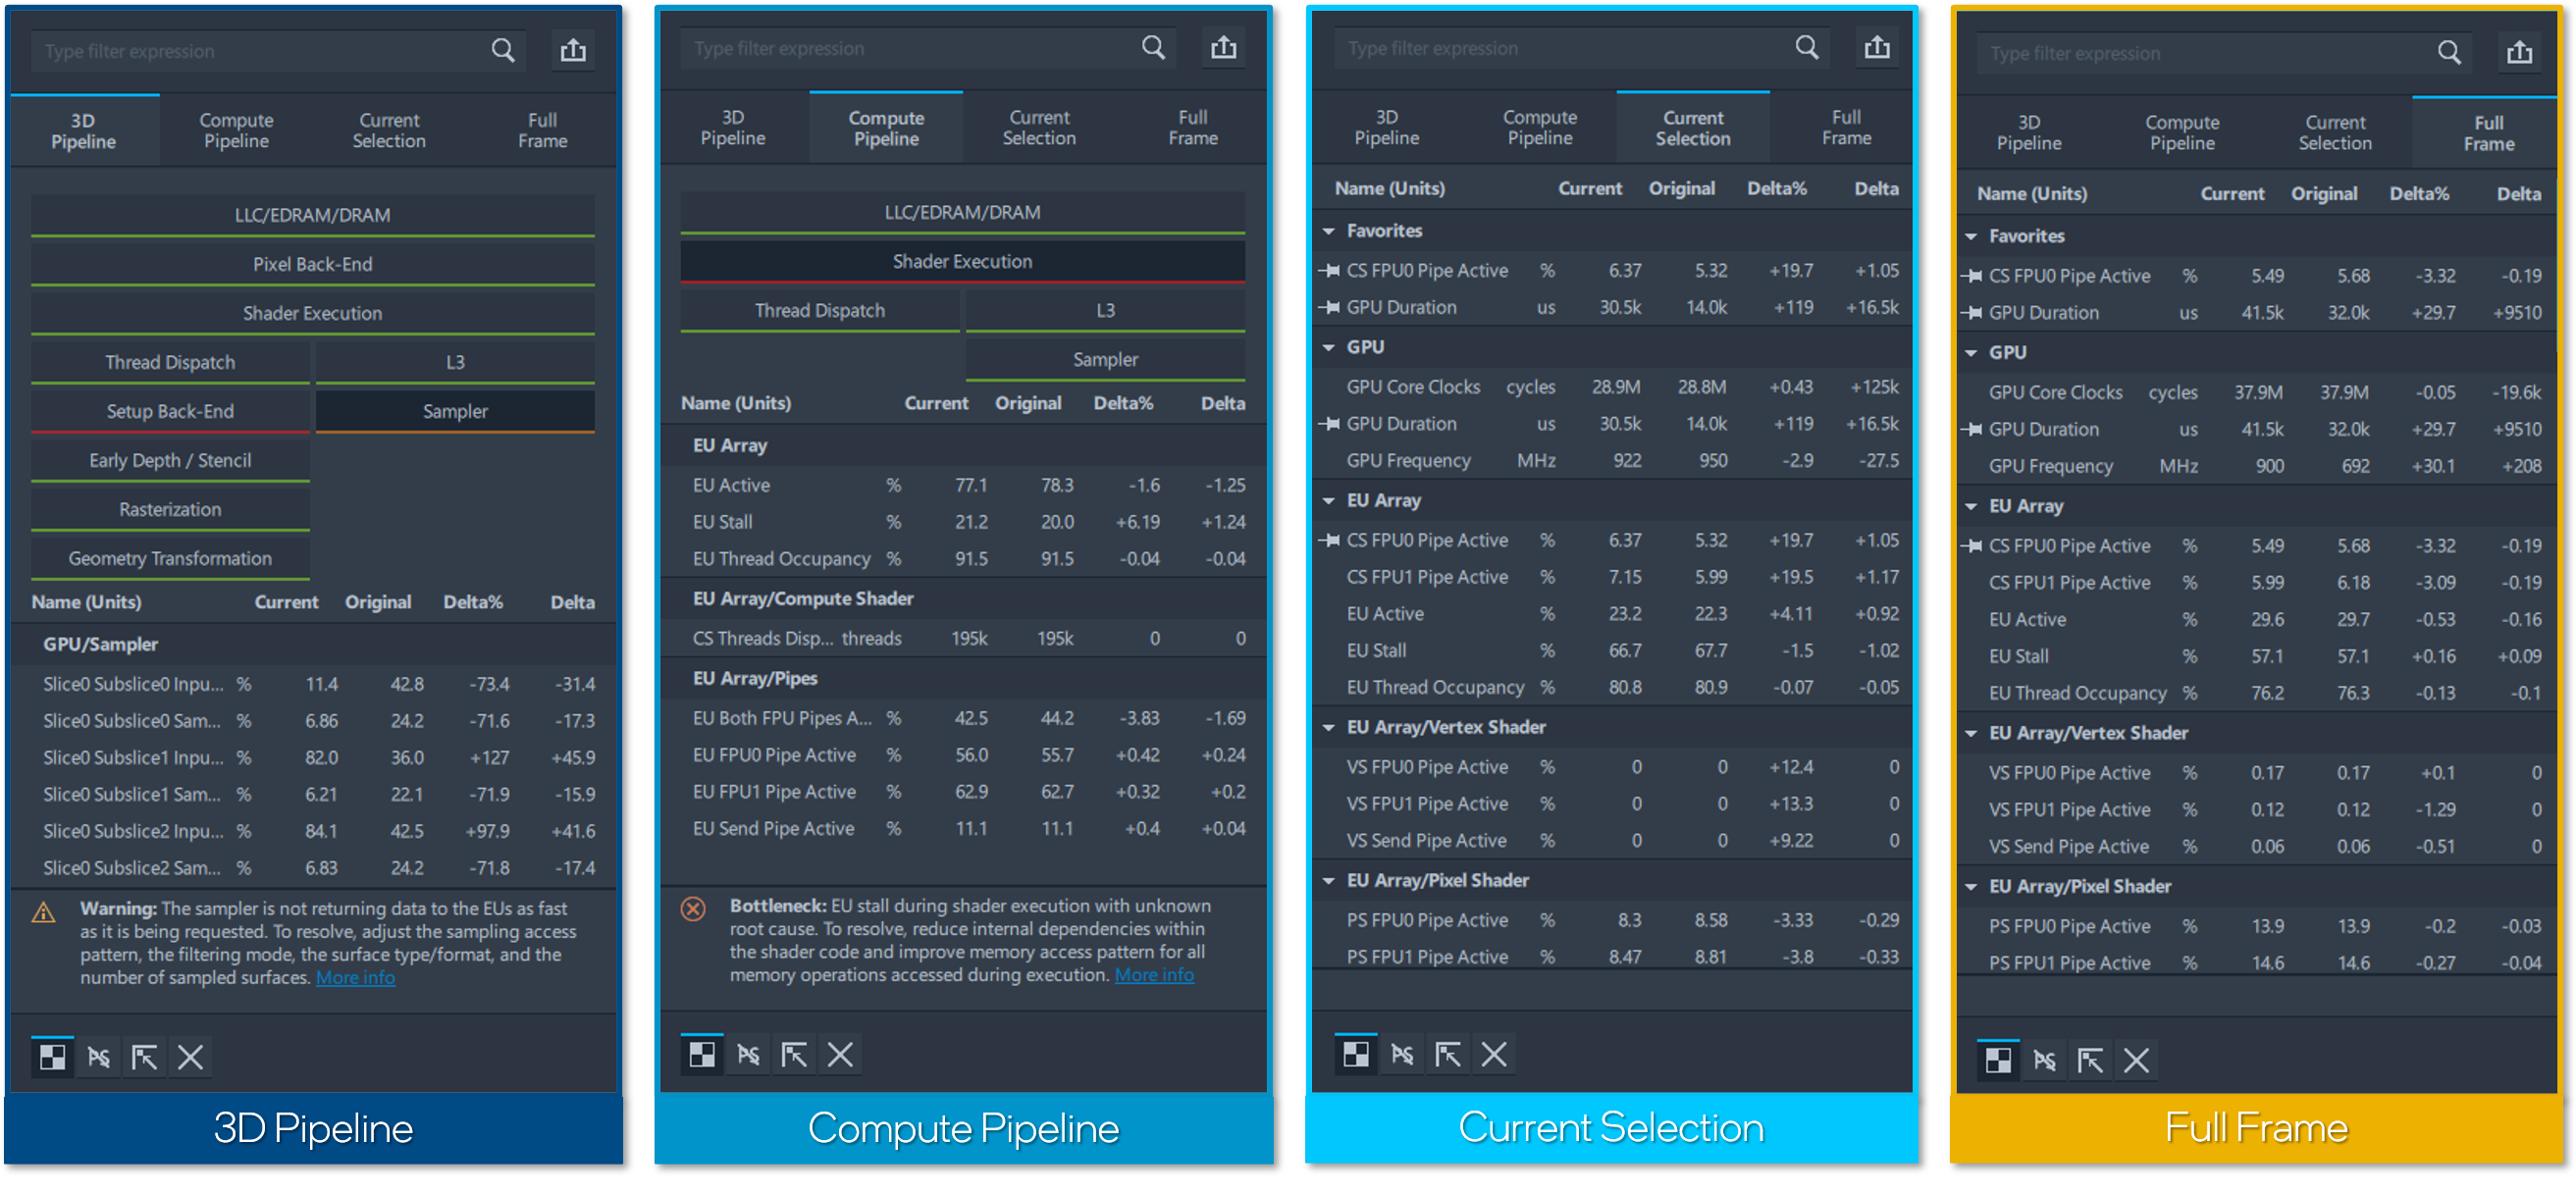
Task: Collapse Favorites group in Current Selection panel
Action: 1329,231
